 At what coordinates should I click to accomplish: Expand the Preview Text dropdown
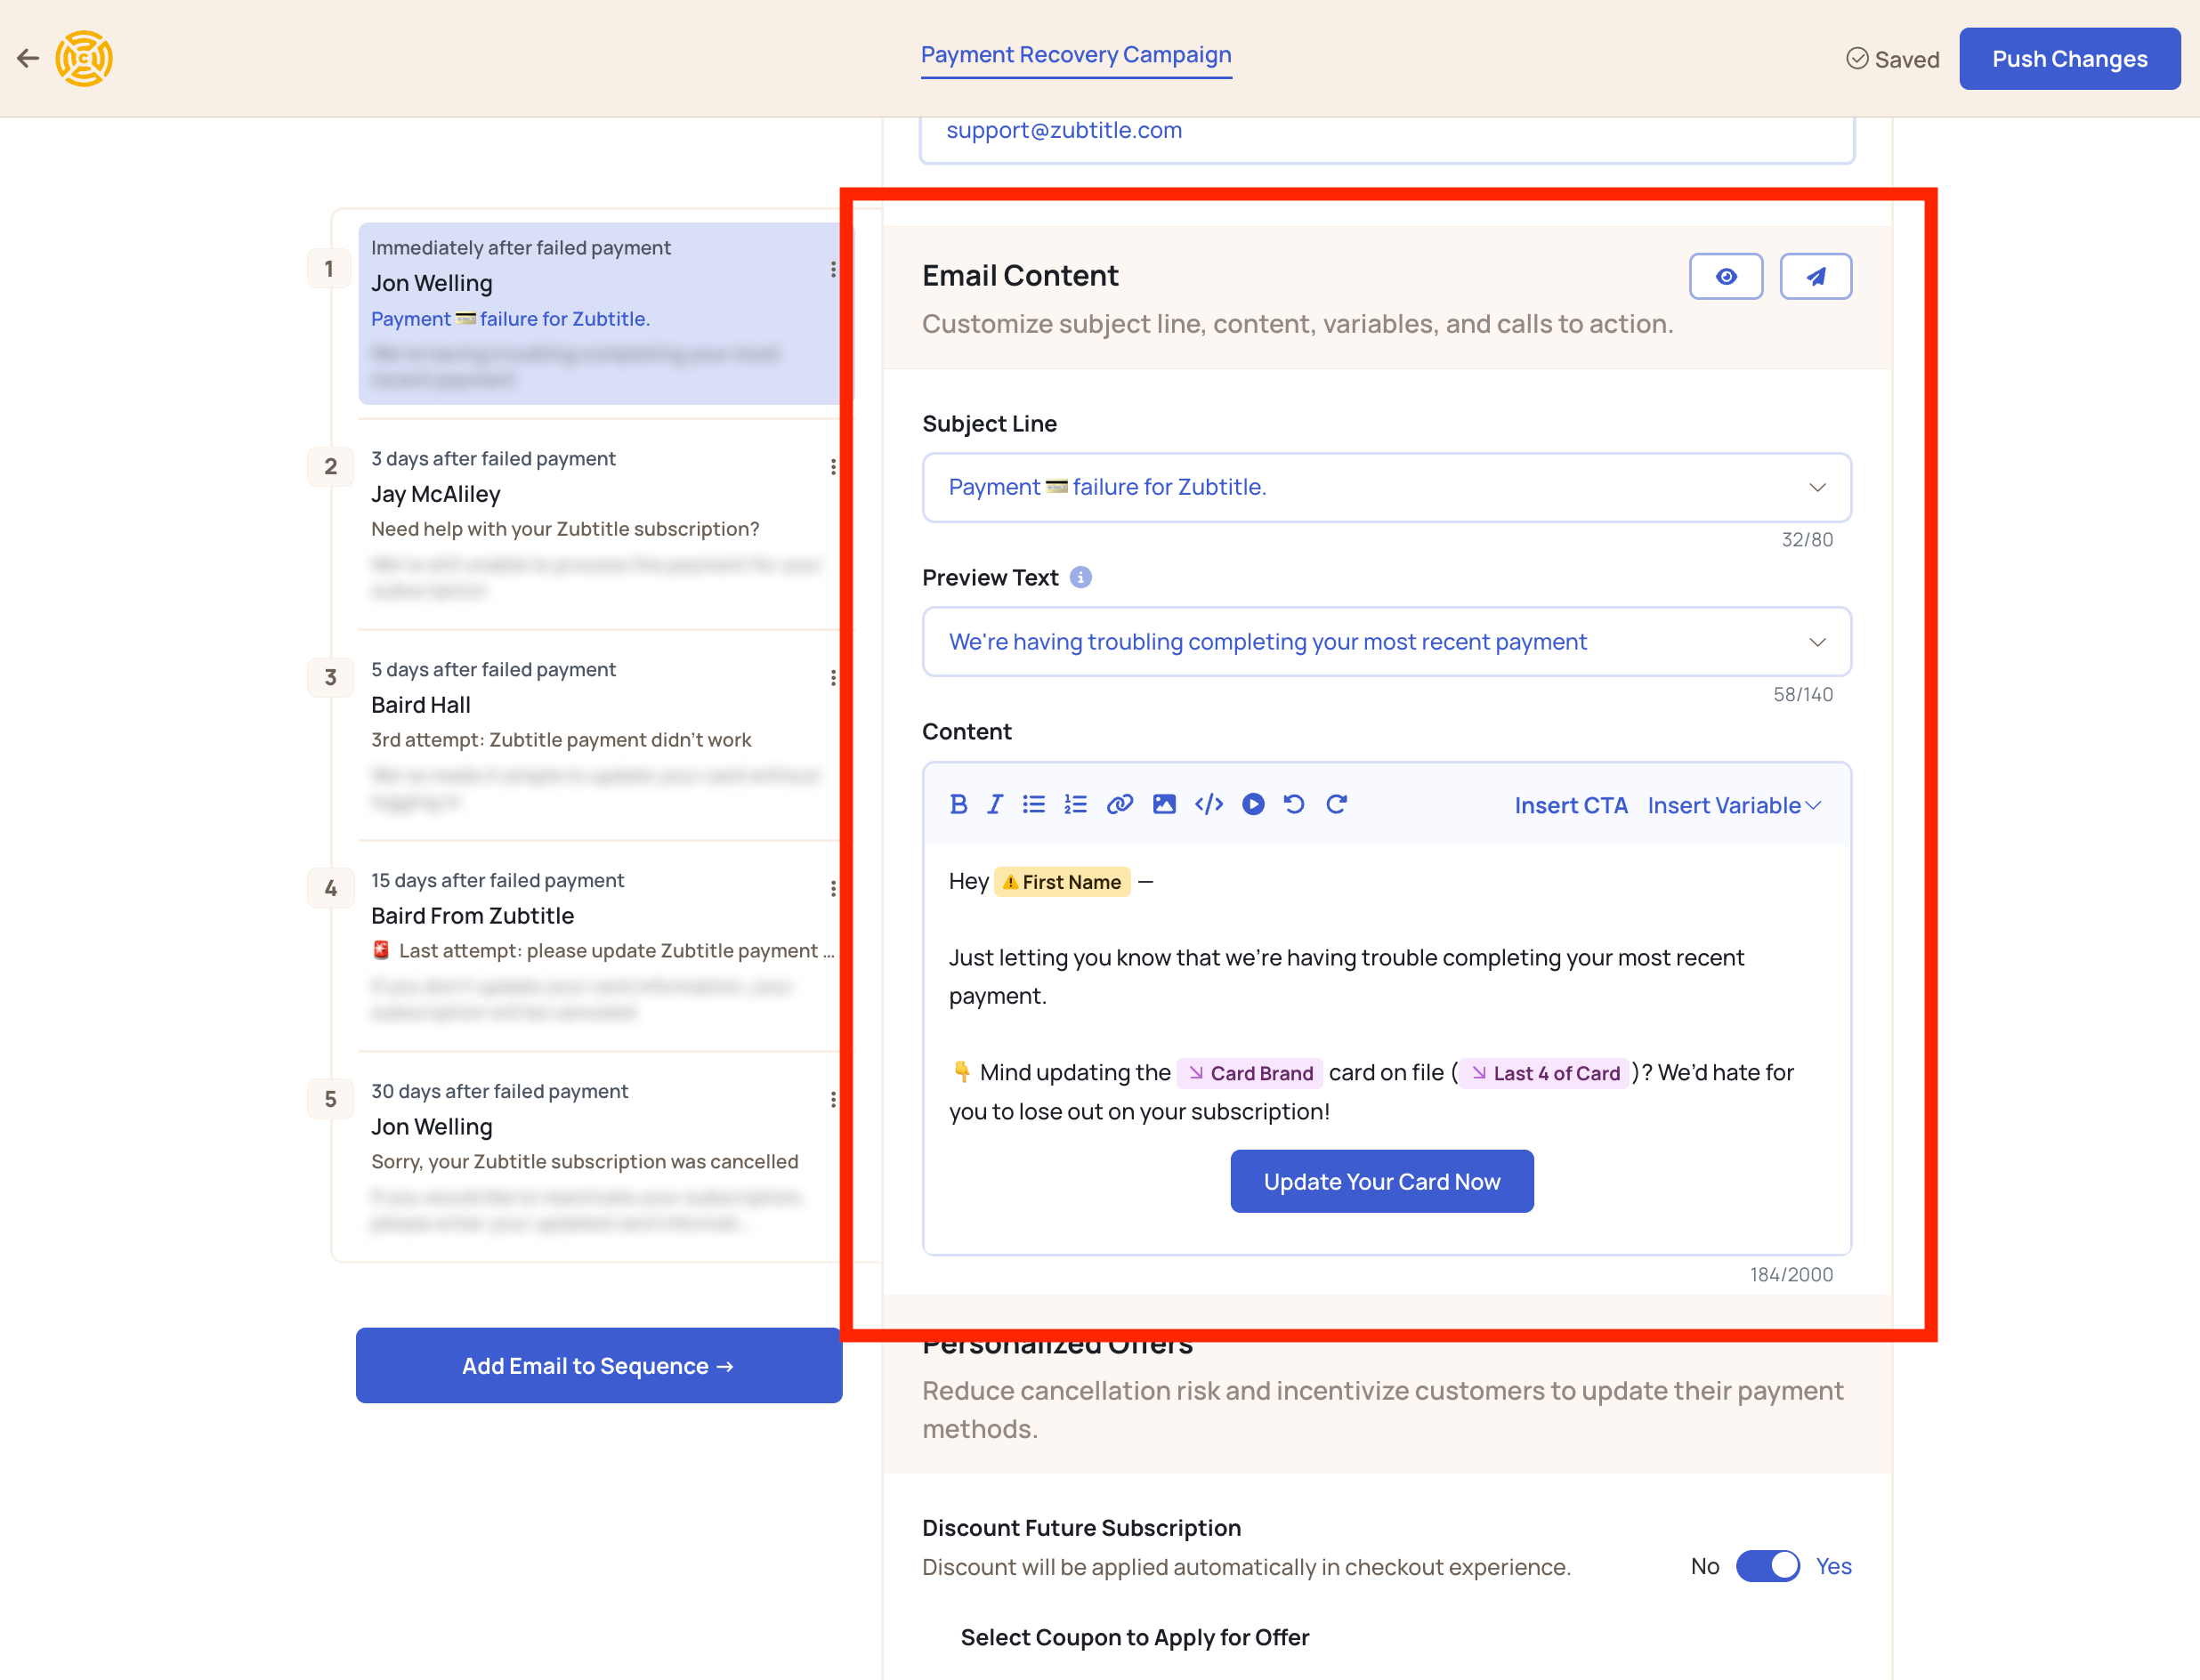tap(1819, 641)
